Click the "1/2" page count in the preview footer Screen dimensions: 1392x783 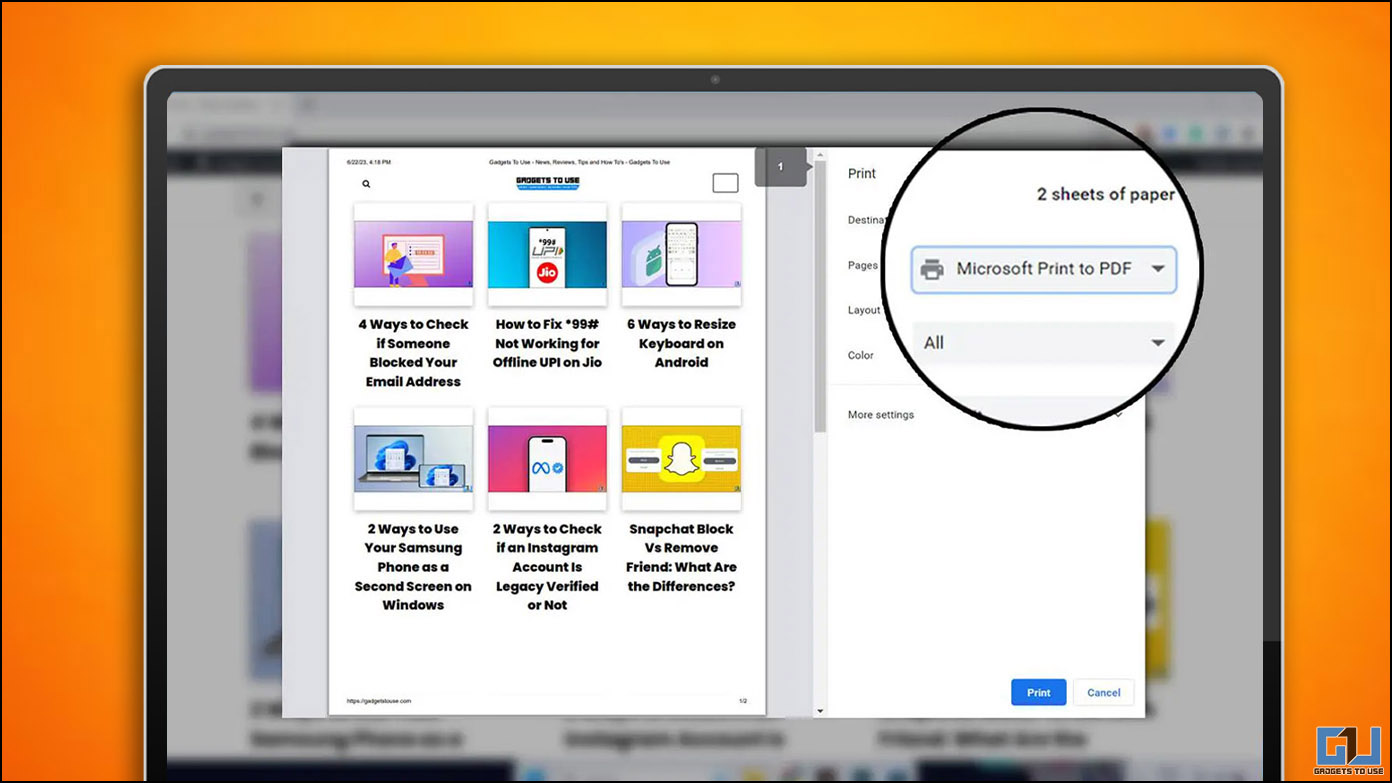coord(743,701)
